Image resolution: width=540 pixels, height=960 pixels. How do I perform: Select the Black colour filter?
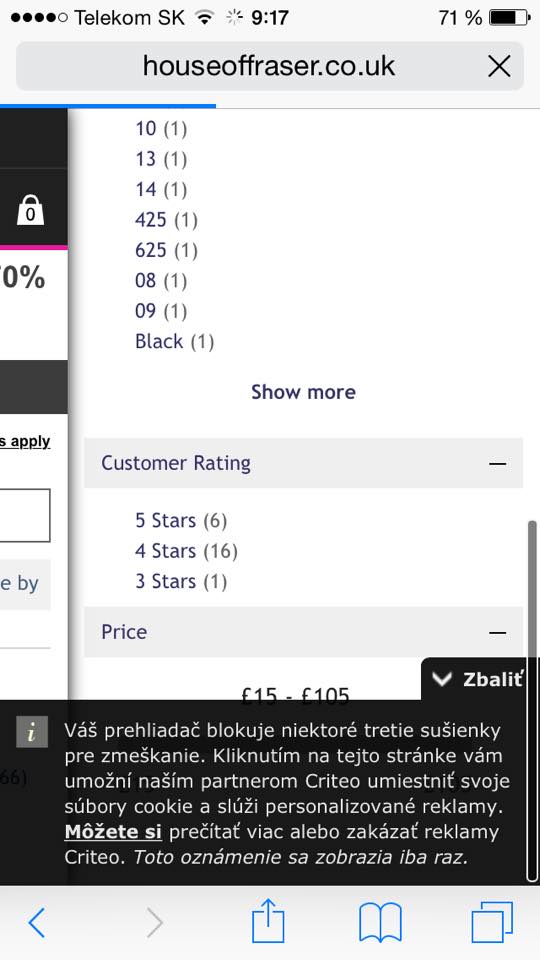tap(174, 341)
